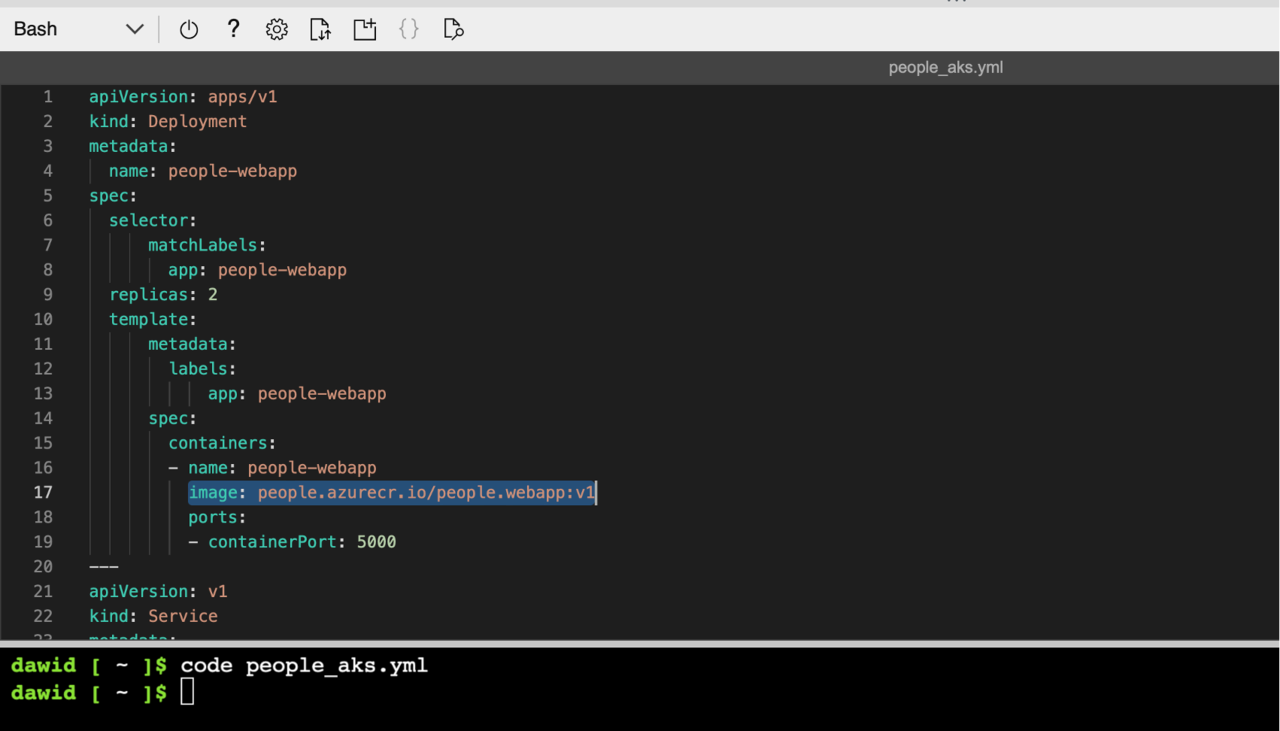The height and width of the screenshot is (731, 1280).
Task: Click the YAML document separator dashes
Action: [103, 566]
